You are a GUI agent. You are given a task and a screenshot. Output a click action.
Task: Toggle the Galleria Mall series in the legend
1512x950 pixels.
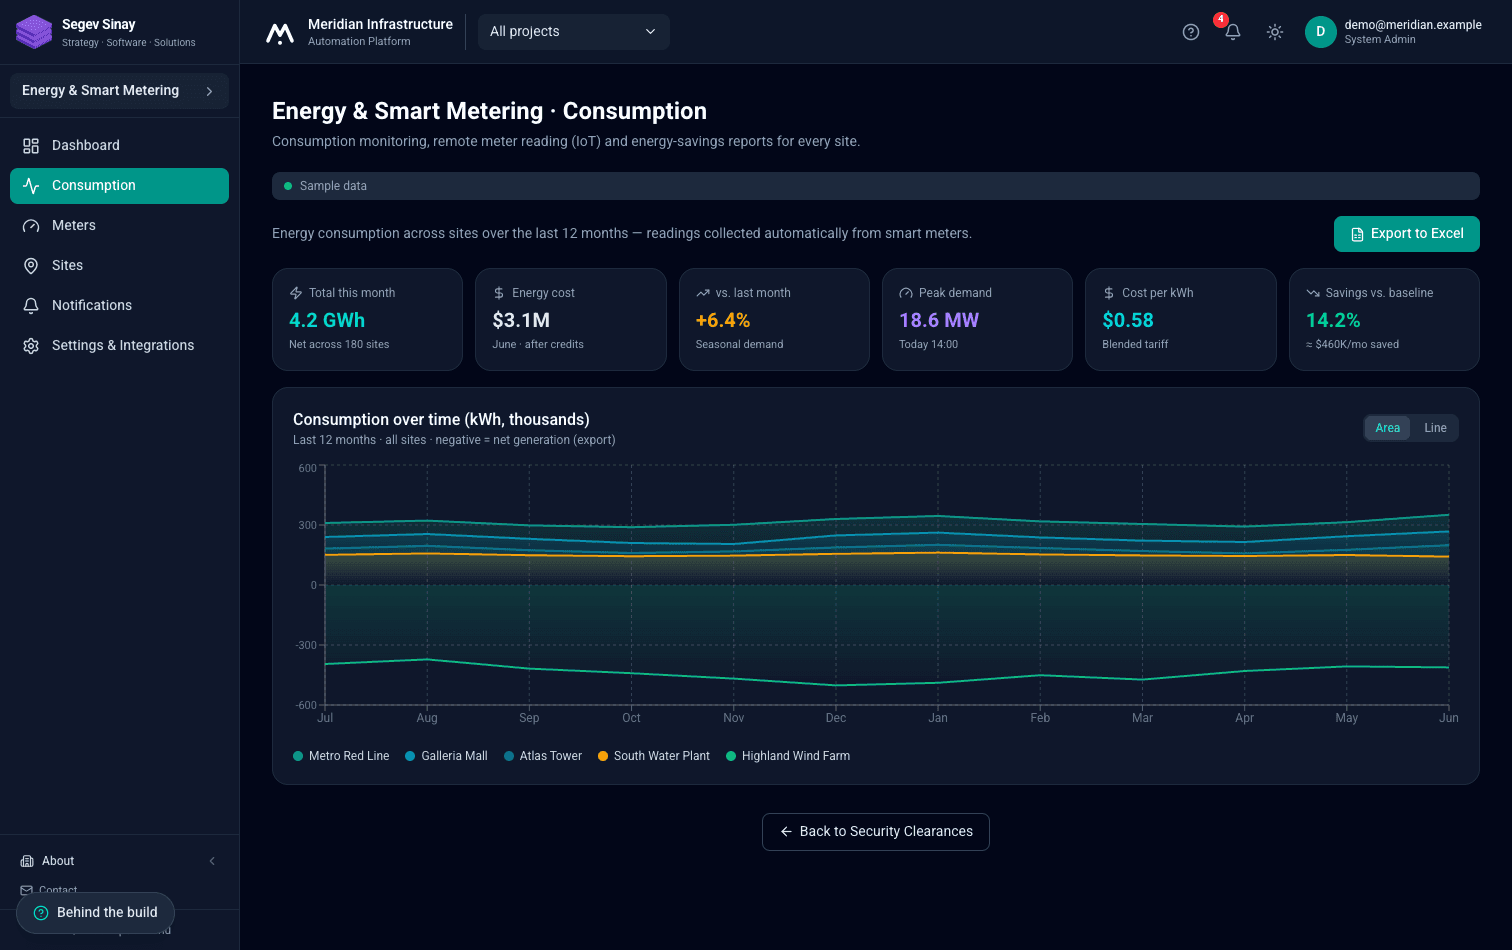446,756
